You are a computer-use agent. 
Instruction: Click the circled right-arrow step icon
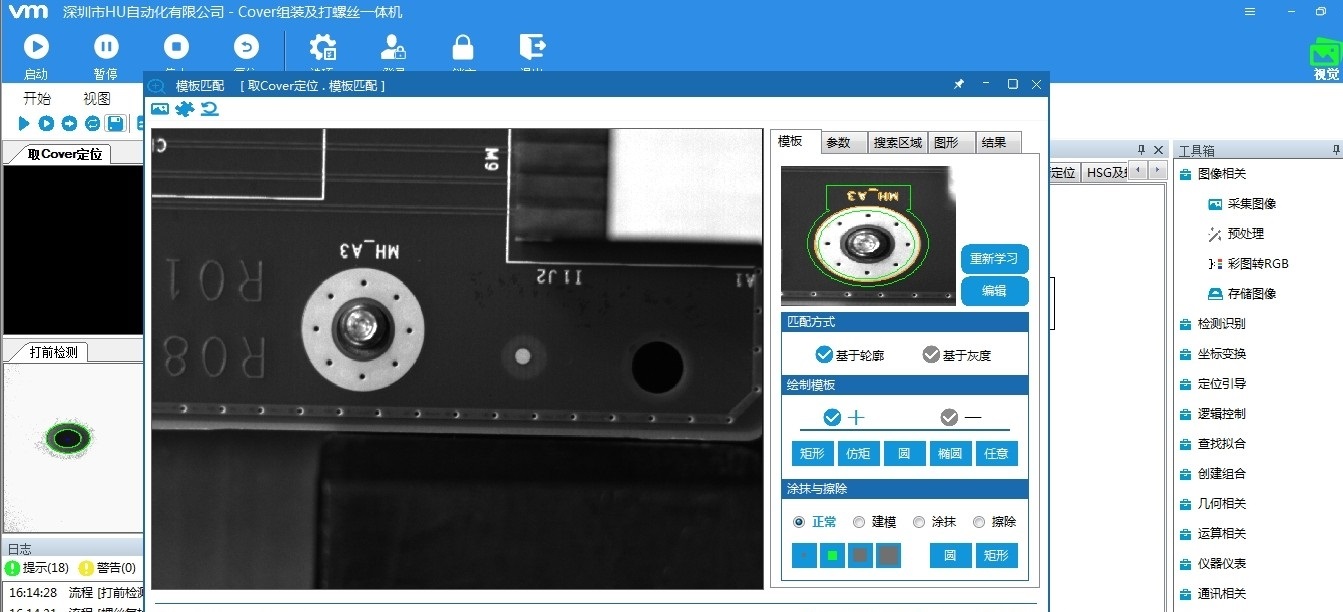[x=69, y=123]
